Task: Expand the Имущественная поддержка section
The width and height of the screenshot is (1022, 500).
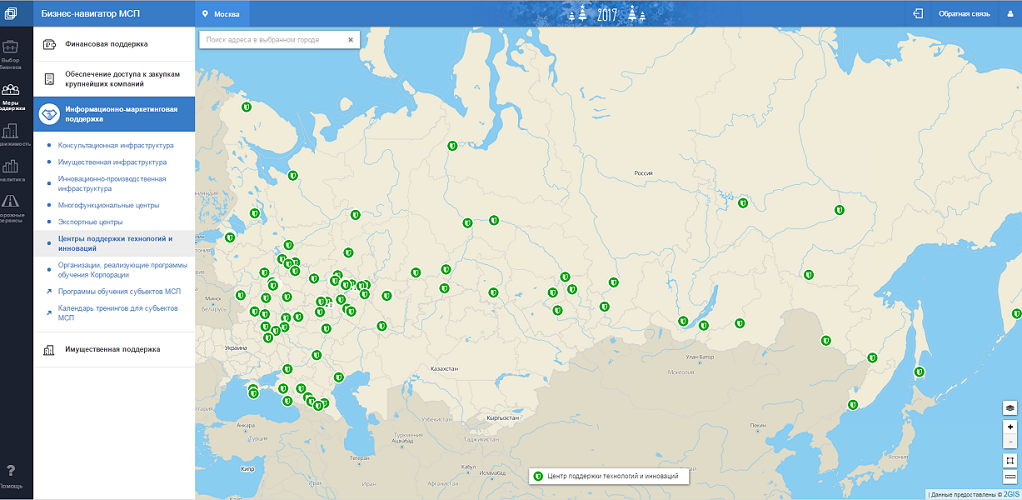Action: [112, 349]
